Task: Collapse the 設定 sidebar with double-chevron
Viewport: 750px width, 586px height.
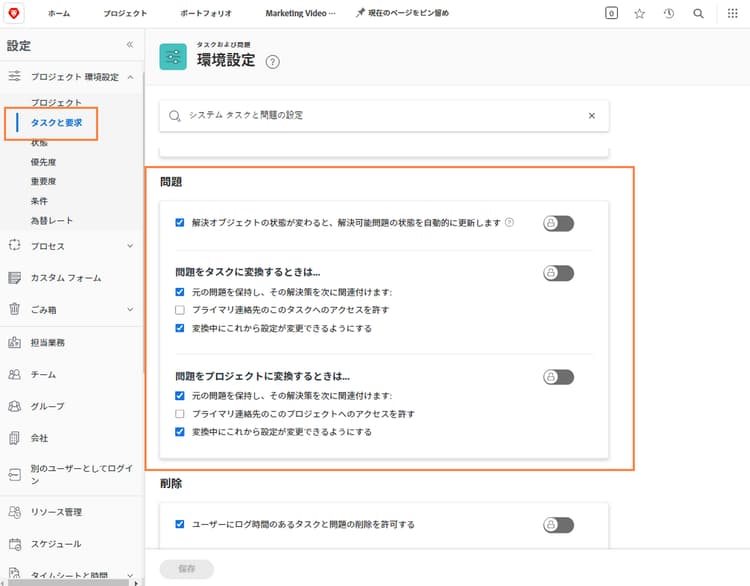Action: [130, 44]
